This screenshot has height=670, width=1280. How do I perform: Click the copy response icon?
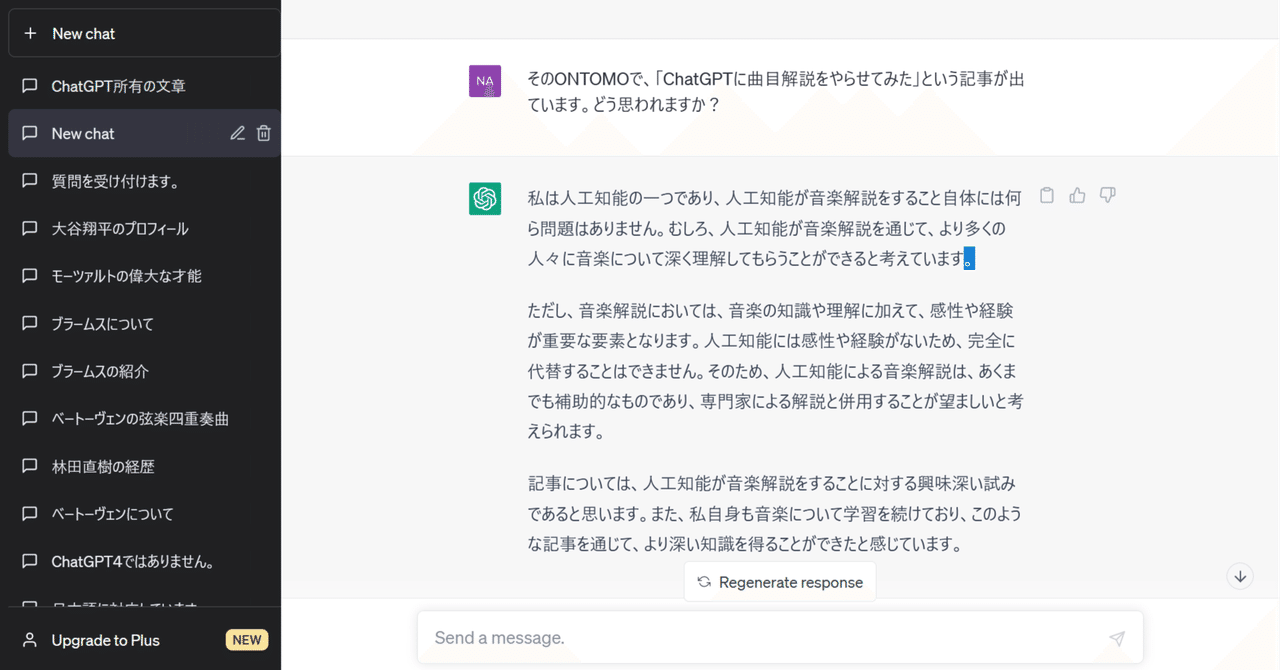pyautogui.click(x=1046, y=195)
